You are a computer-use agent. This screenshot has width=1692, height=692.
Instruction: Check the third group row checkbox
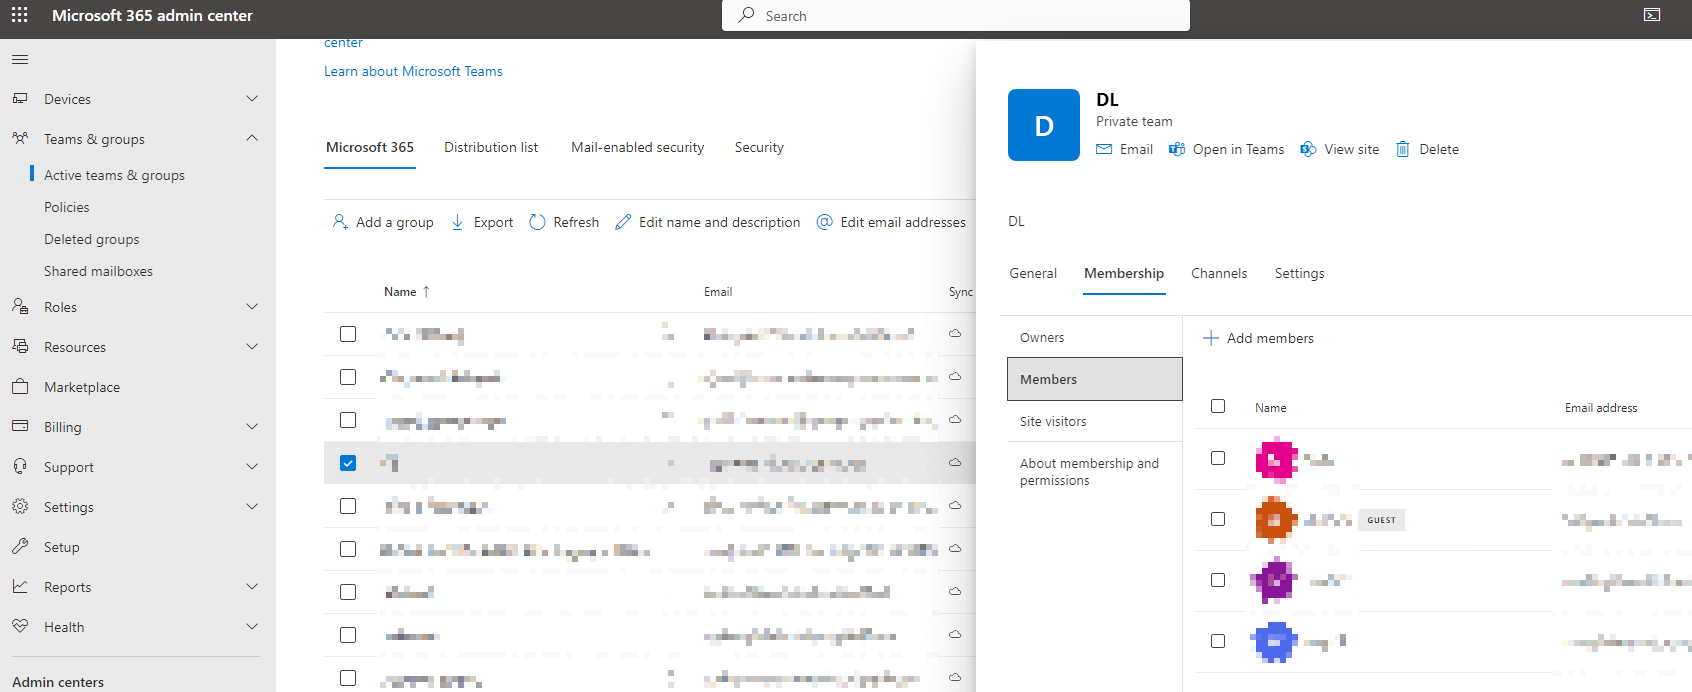coord(348,420)
